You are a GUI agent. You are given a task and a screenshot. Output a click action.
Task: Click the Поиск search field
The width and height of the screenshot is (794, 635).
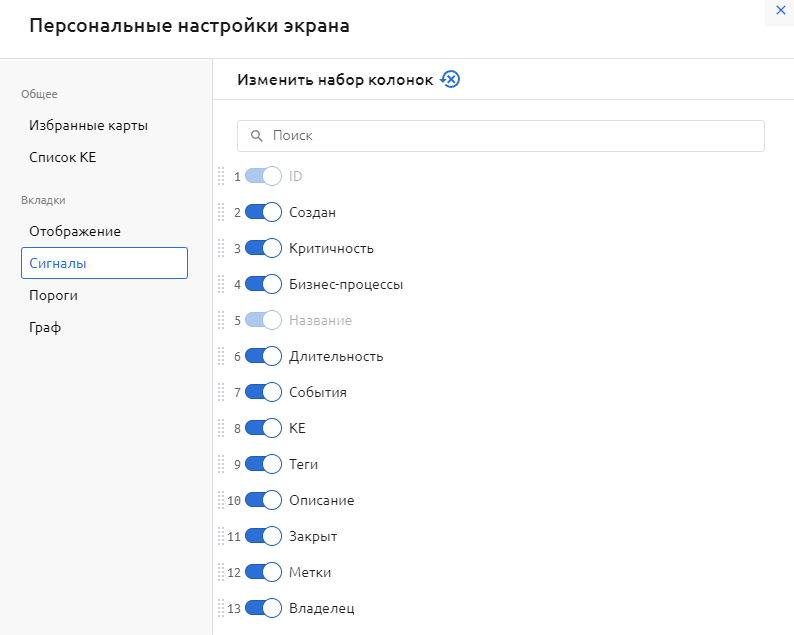[x=510, y=136]
